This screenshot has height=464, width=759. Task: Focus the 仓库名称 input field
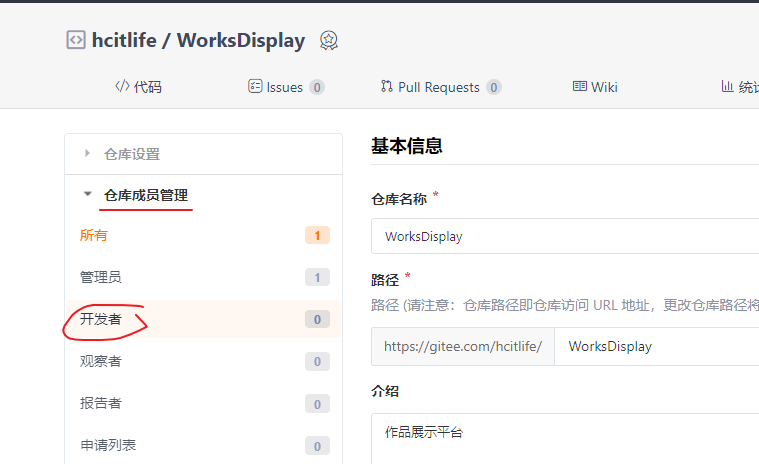(x=565, y=236)
